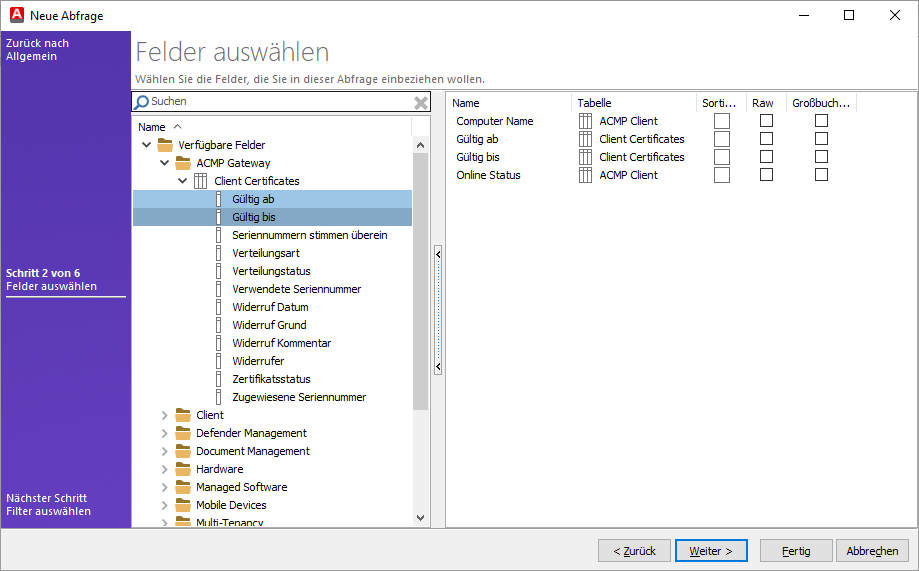Click the Verfügbare Felder folder icon
Viewport: 919px width, 571px height.
point(165,145)
